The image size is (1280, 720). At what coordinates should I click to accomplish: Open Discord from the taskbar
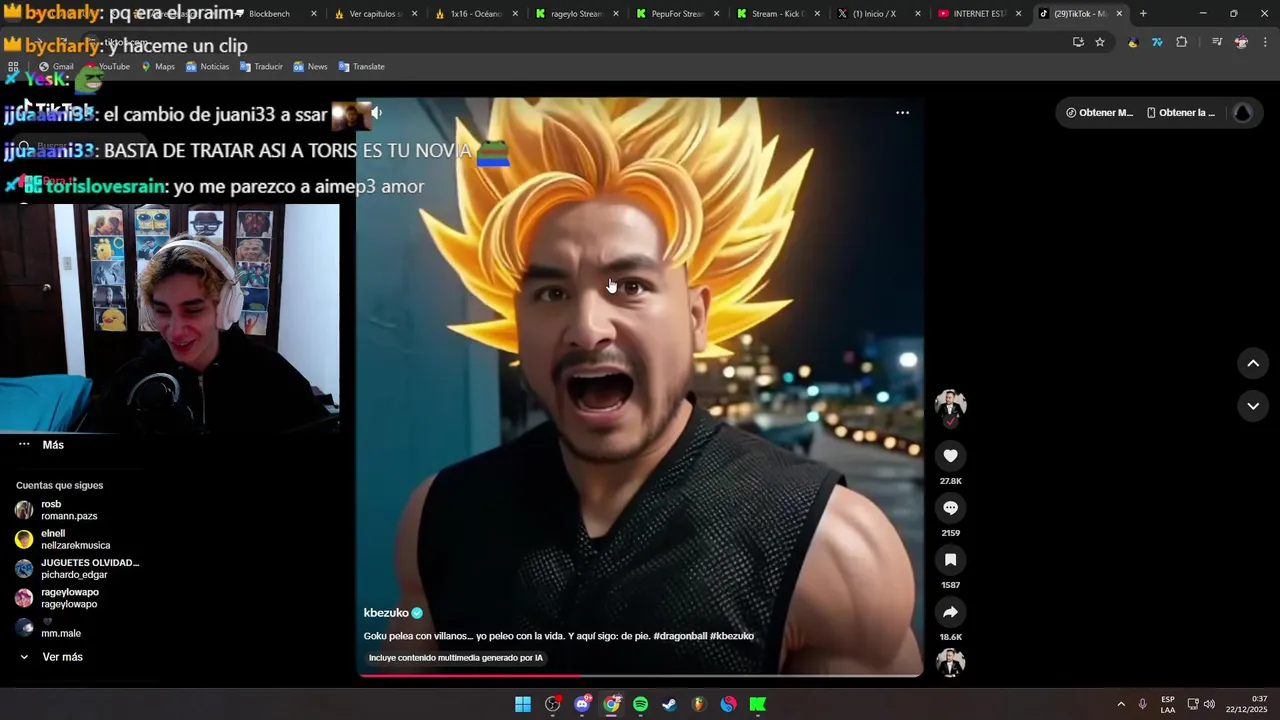[x=582, y=705]
